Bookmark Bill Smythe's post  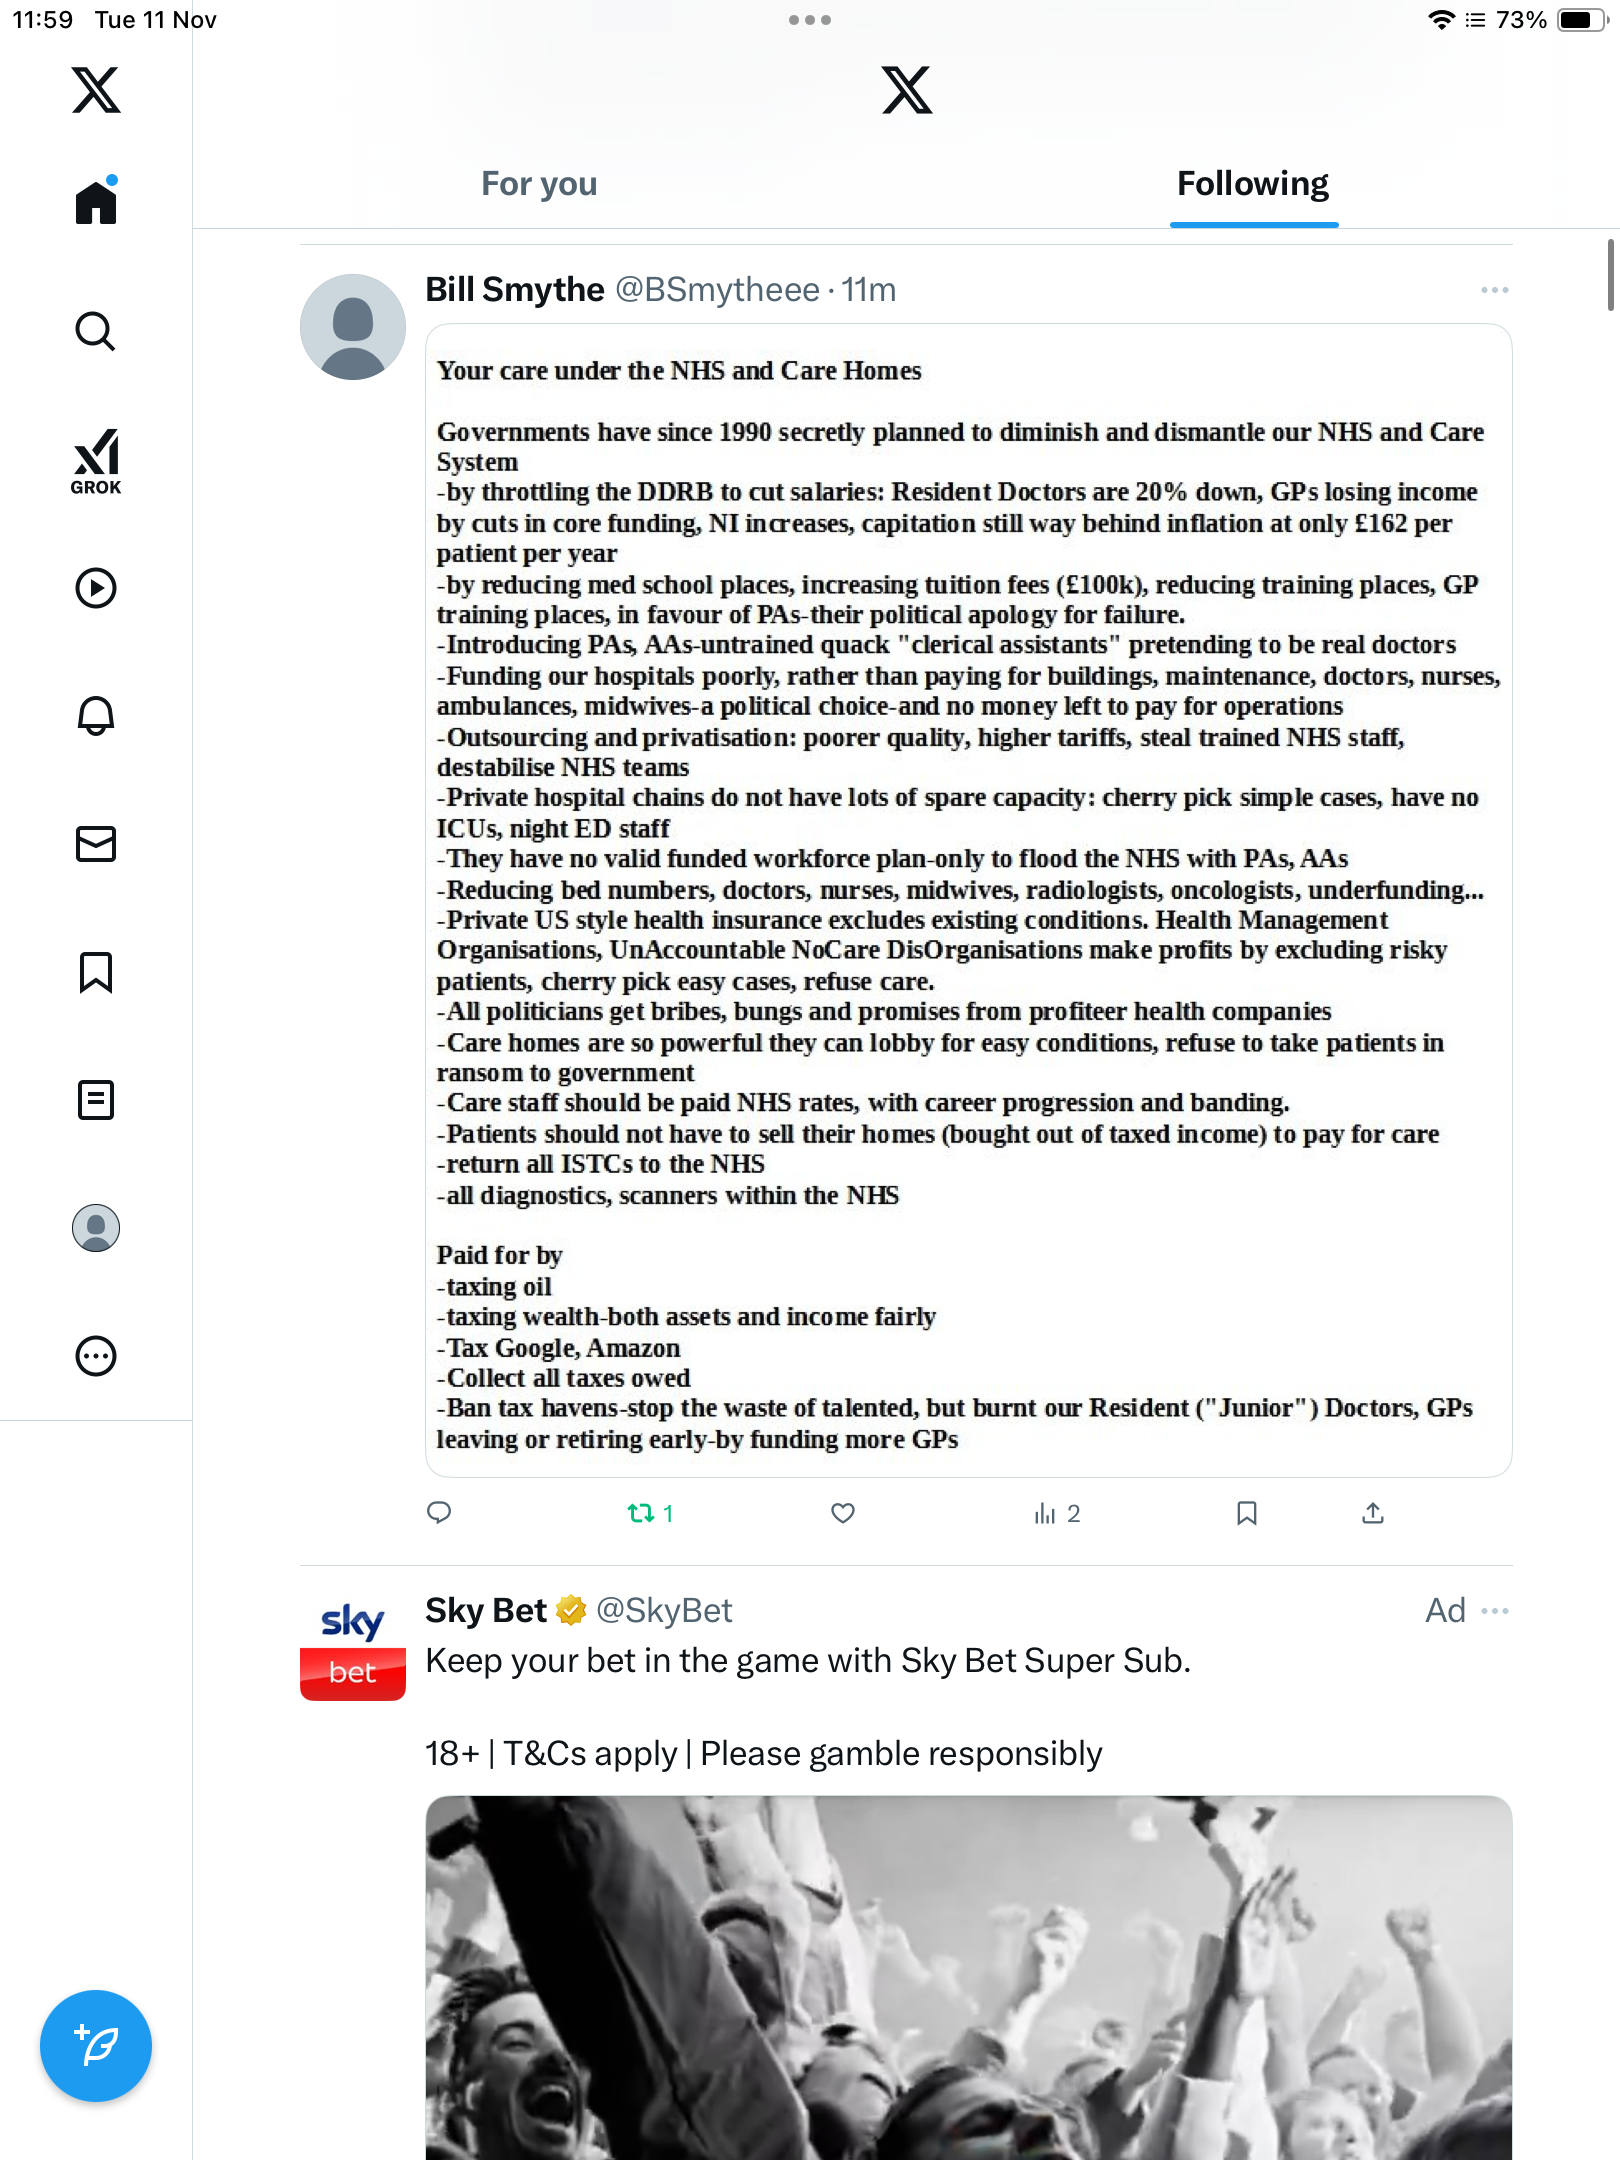(1246, 1513)
